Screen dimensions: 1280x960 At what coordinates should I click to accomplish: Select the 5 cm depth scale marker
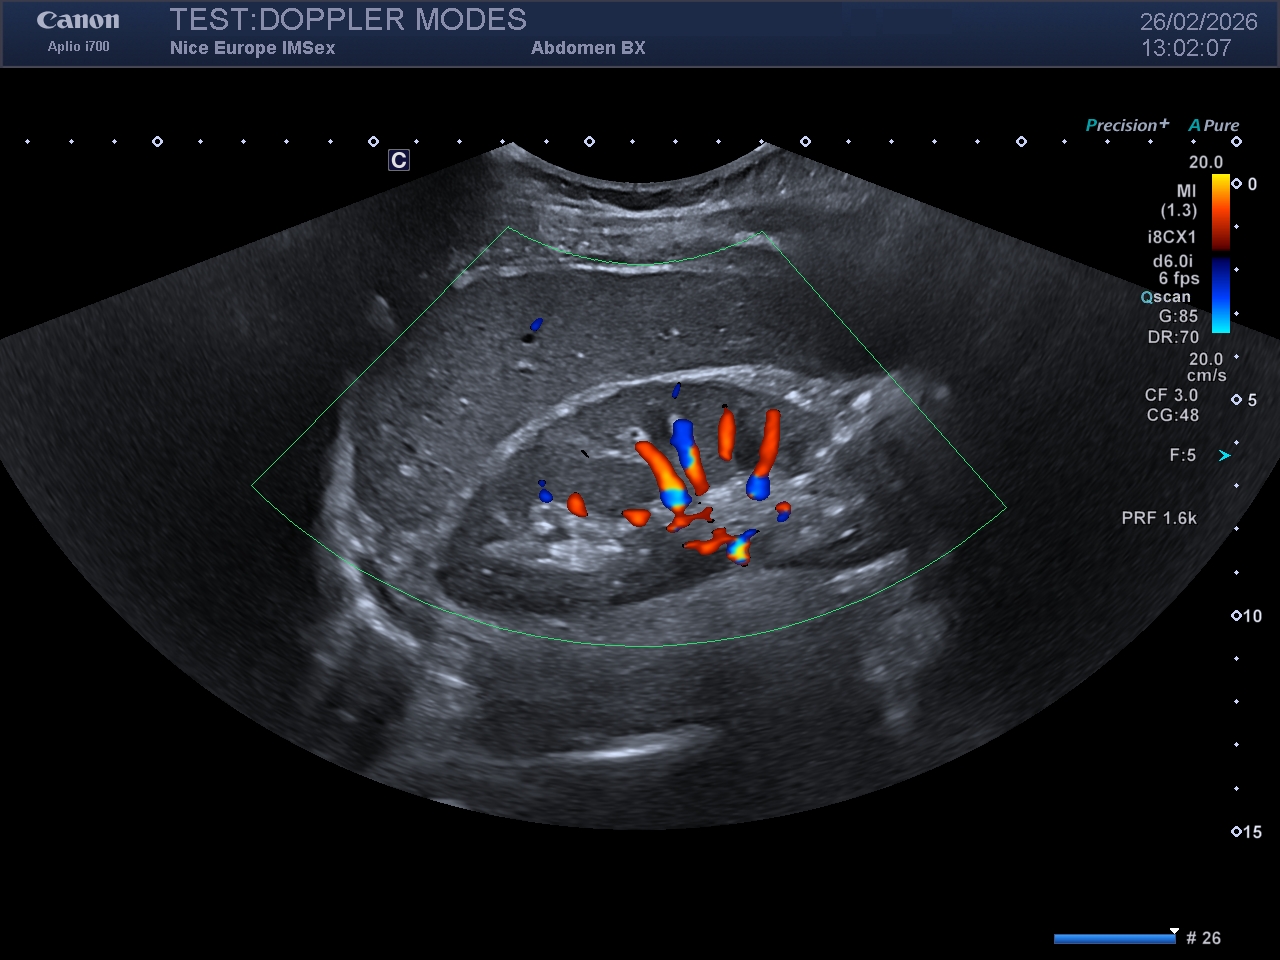tap(1245, 400)
